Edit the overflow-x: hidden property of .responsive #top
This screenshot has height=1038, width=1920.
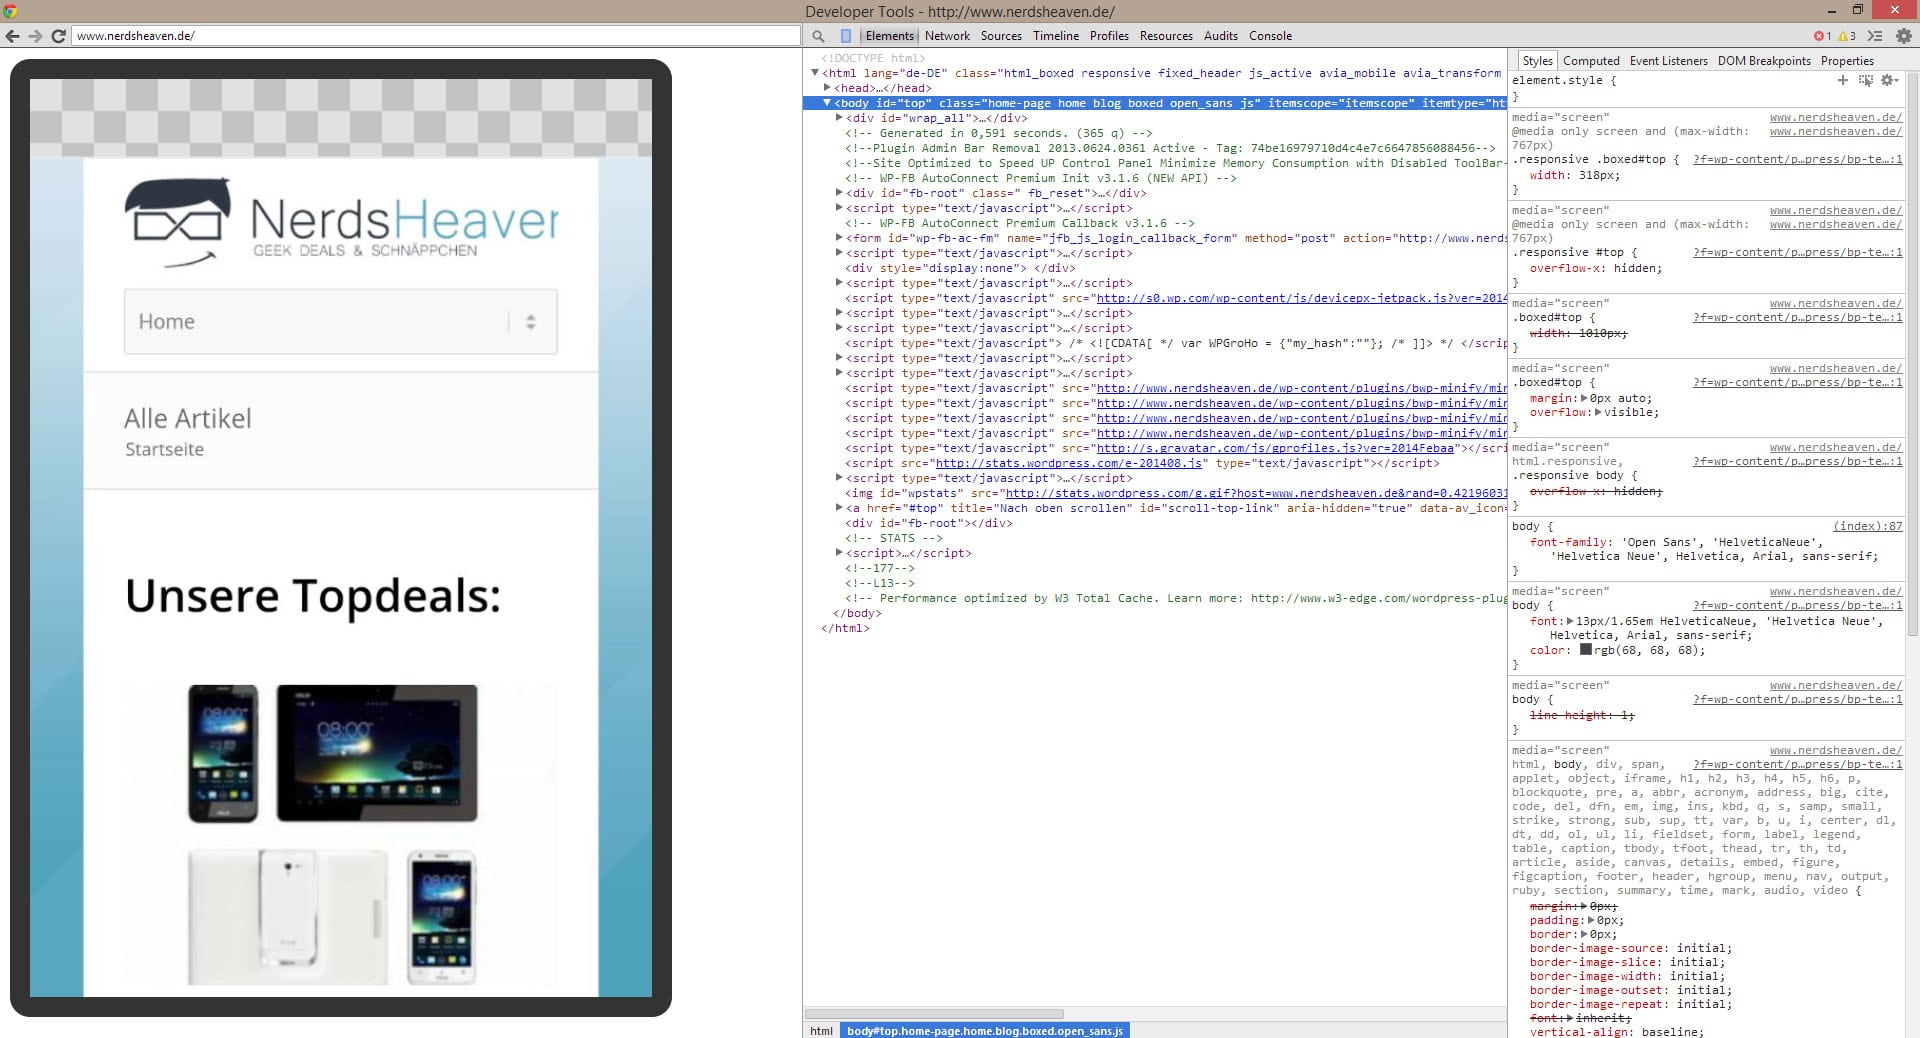[x=1595, y=268]
